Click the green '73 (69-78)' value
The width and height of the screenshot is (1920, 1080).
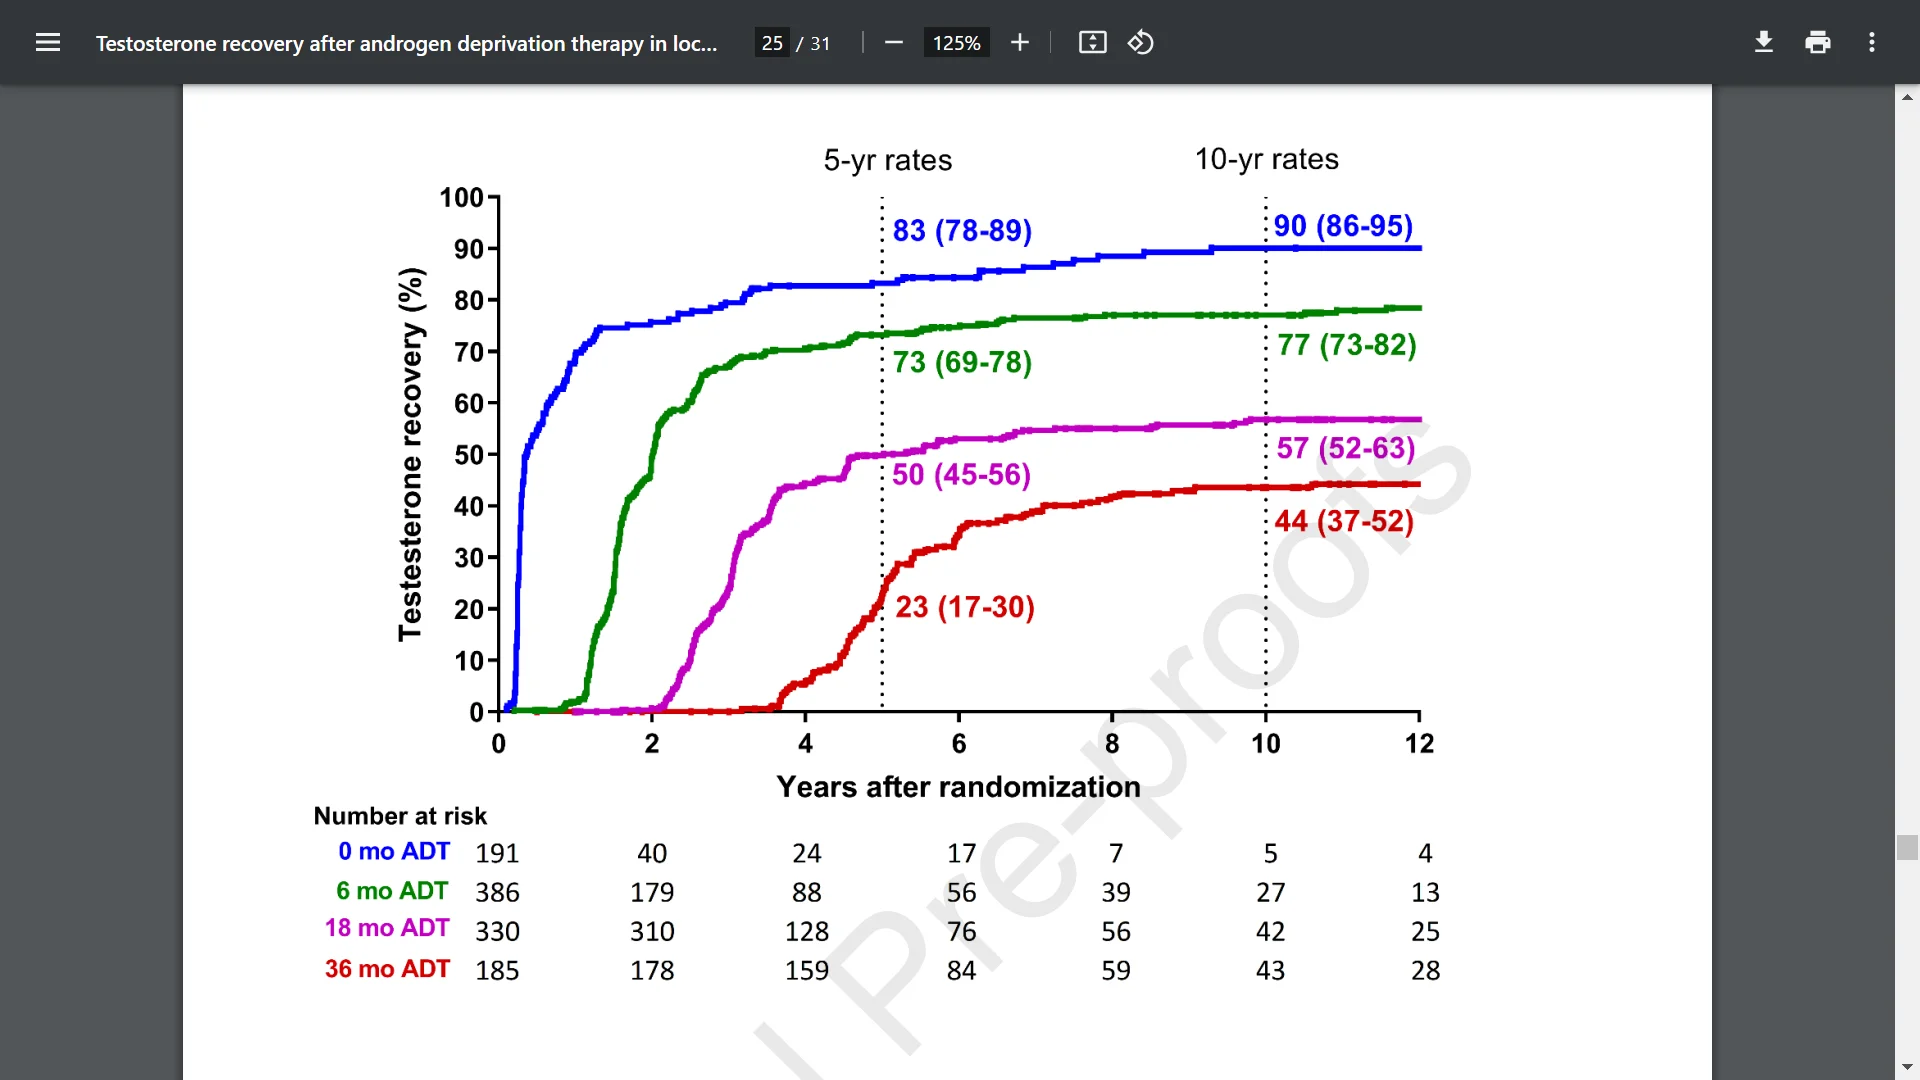(x=962, y=362)
